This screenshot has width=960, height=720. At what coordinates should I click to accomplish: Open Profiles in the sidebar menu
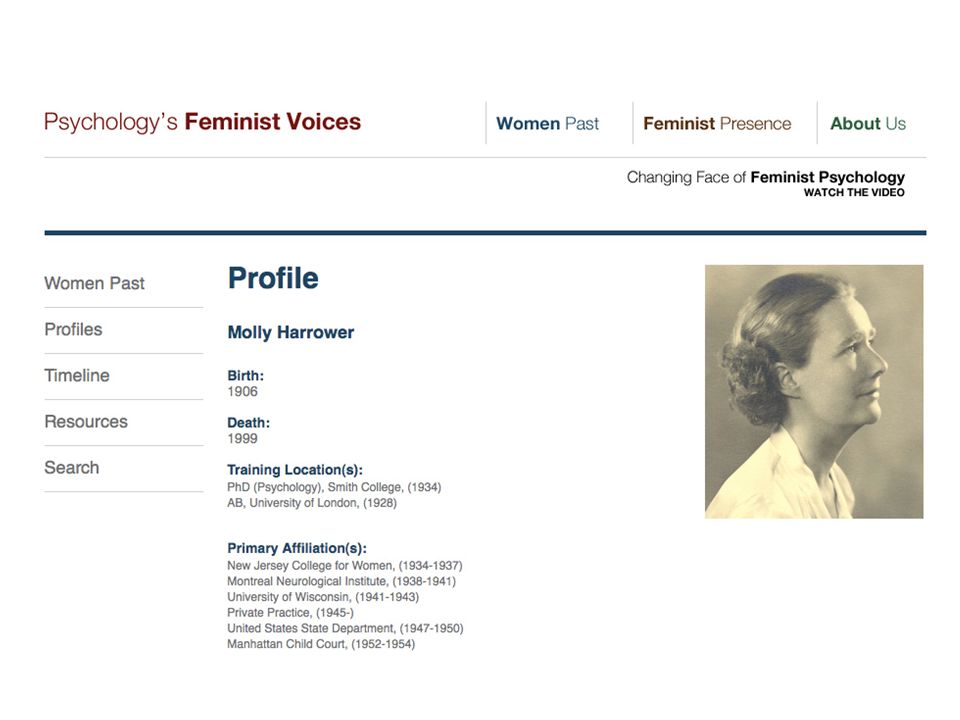73,329
